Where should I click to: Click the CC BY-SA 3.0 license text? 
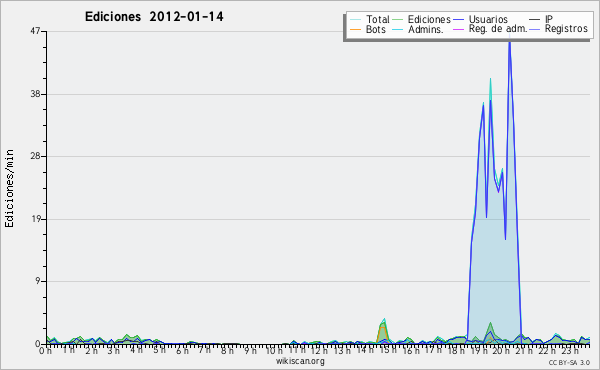pos(569,362)
